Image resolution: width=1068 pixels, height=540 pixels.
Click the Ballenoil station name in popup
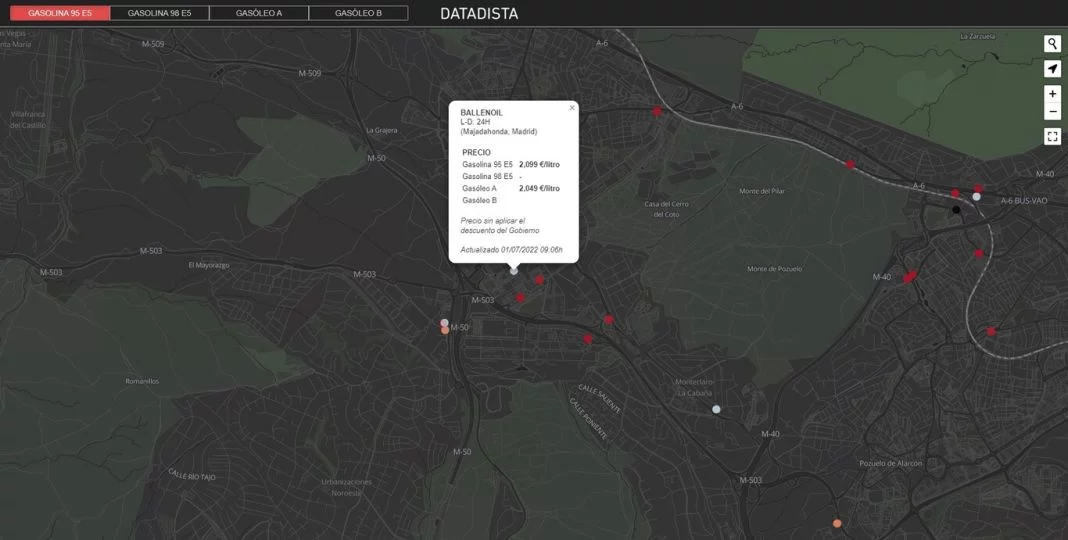[x=482, y=113]
